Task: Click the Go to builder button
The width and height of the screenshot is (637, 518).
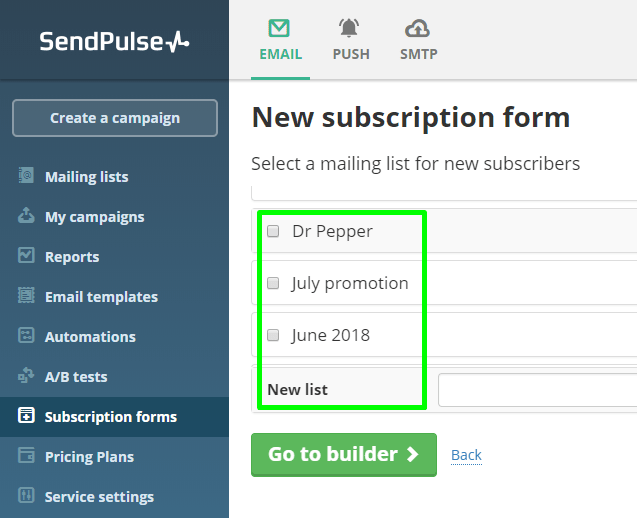Action: 344,455
